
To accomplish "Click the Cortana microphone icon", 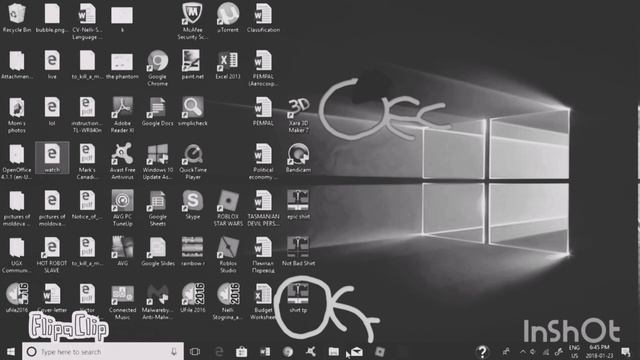I will tap(174, 351).
